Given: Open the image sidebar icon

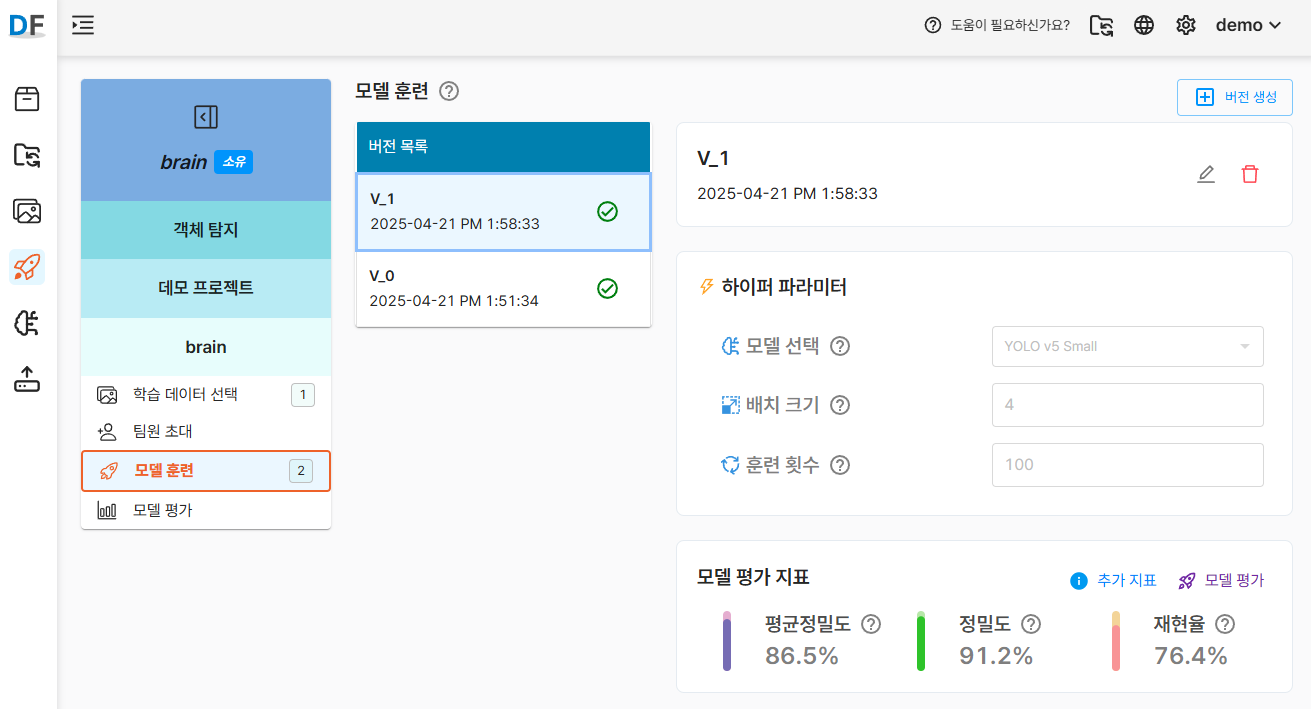Looking at the screenshot, I should 27,211.
